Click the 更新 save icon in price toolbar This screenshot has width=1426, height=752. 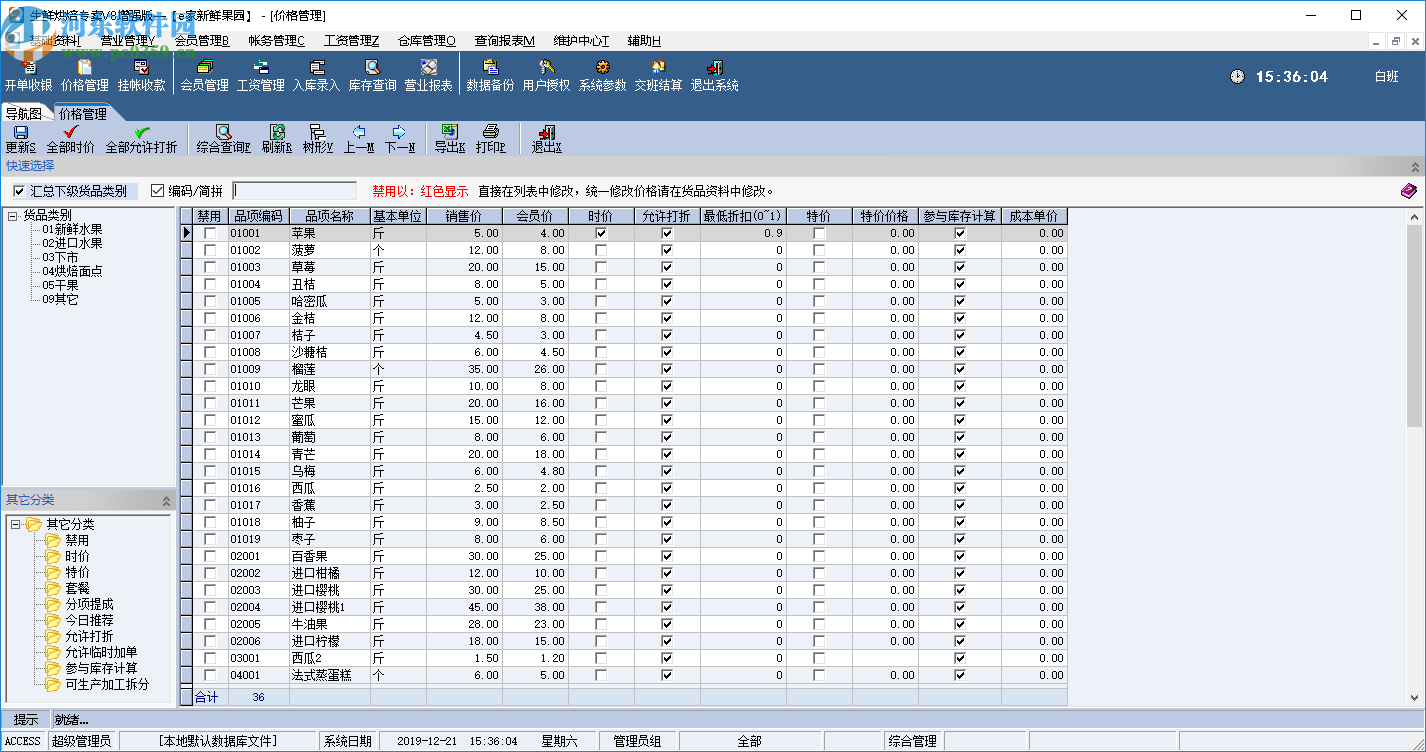coord(21,139)
